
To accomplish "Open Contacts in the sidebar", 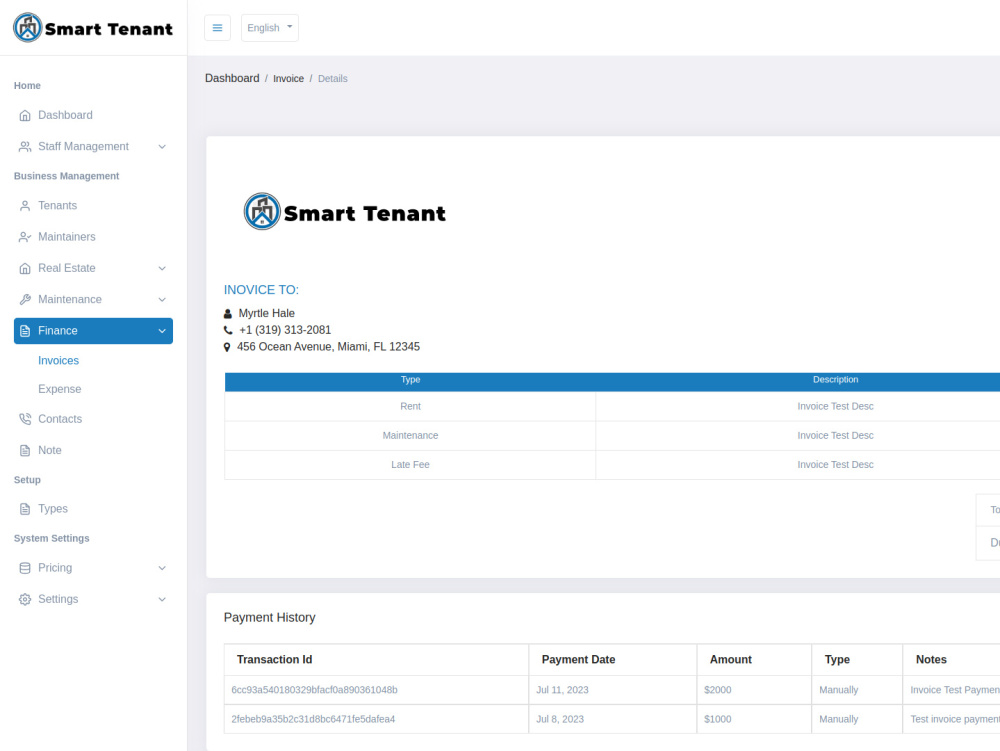I will (x=60, y=419).
